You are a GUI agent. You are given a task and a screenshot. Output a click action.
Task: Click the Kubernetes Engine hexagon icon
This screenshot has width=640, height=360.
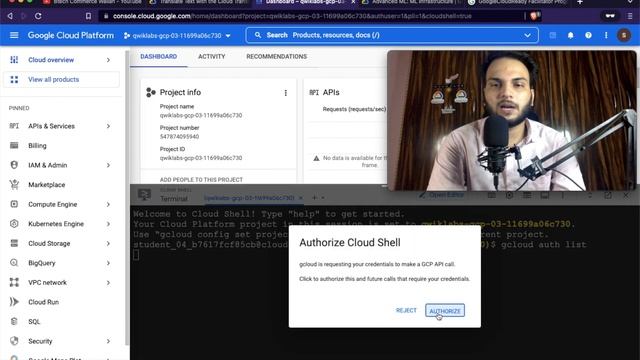[14, 224]
